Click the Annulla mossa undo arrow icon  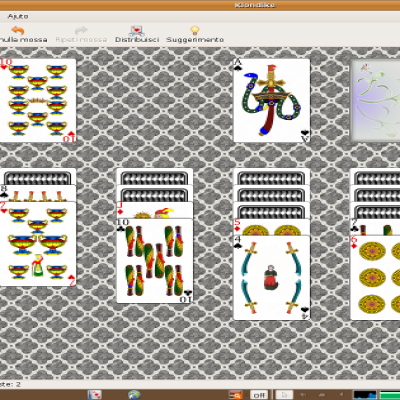(x=18, y=30)
